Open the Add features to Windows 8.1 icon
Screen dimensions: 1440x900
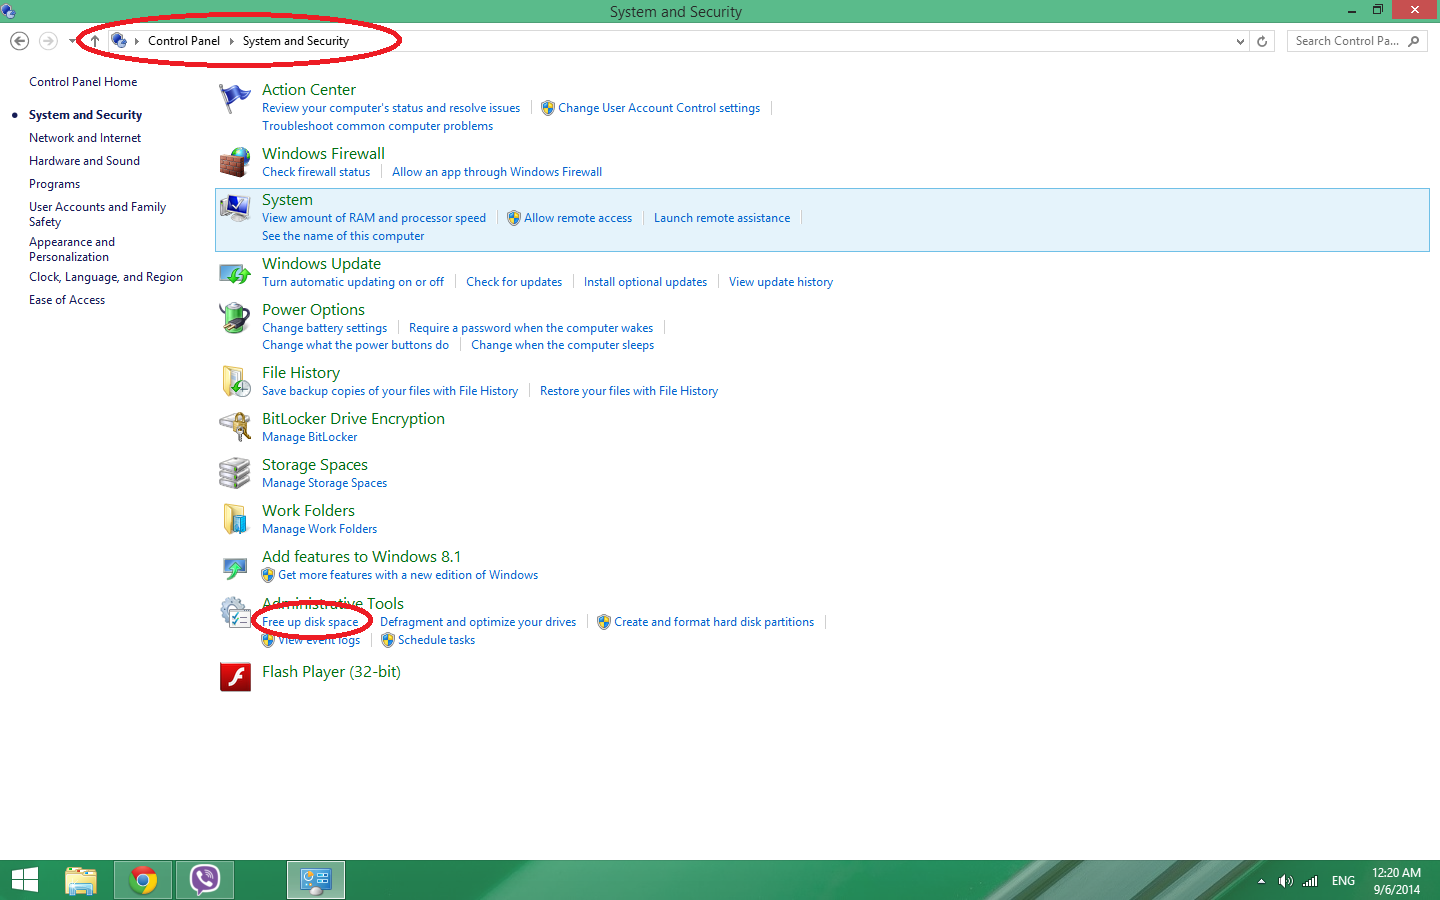(235, 567)
